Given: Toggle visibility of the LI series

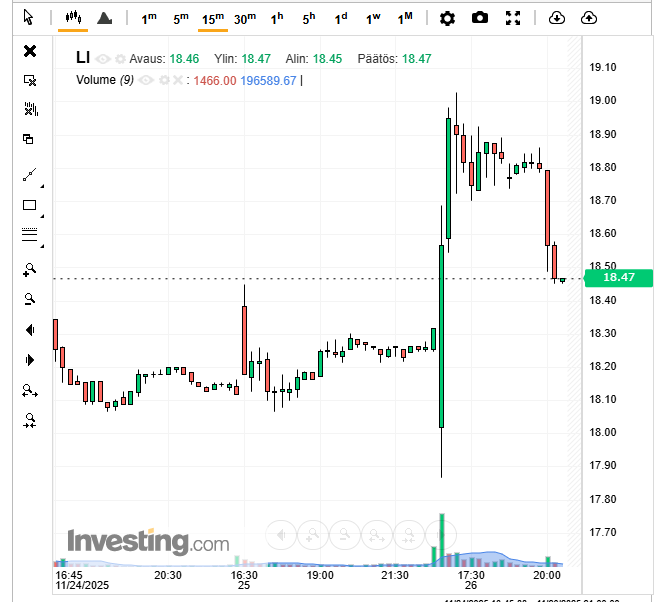Looking at the screenshot, I should click(x=103, y=60).
